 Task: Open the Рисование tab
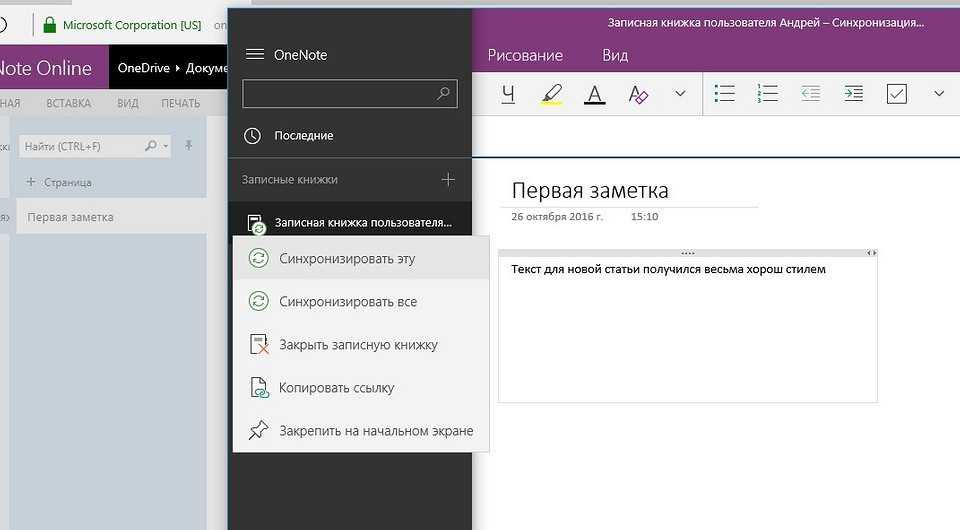[525, 55]
